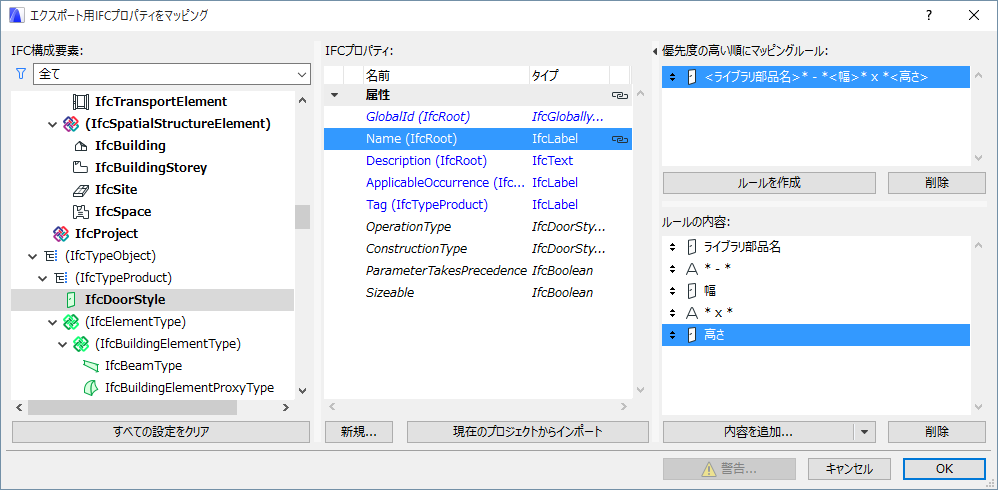Click the IfcSpace icon
998x490 pixels.
click(81, 212)
